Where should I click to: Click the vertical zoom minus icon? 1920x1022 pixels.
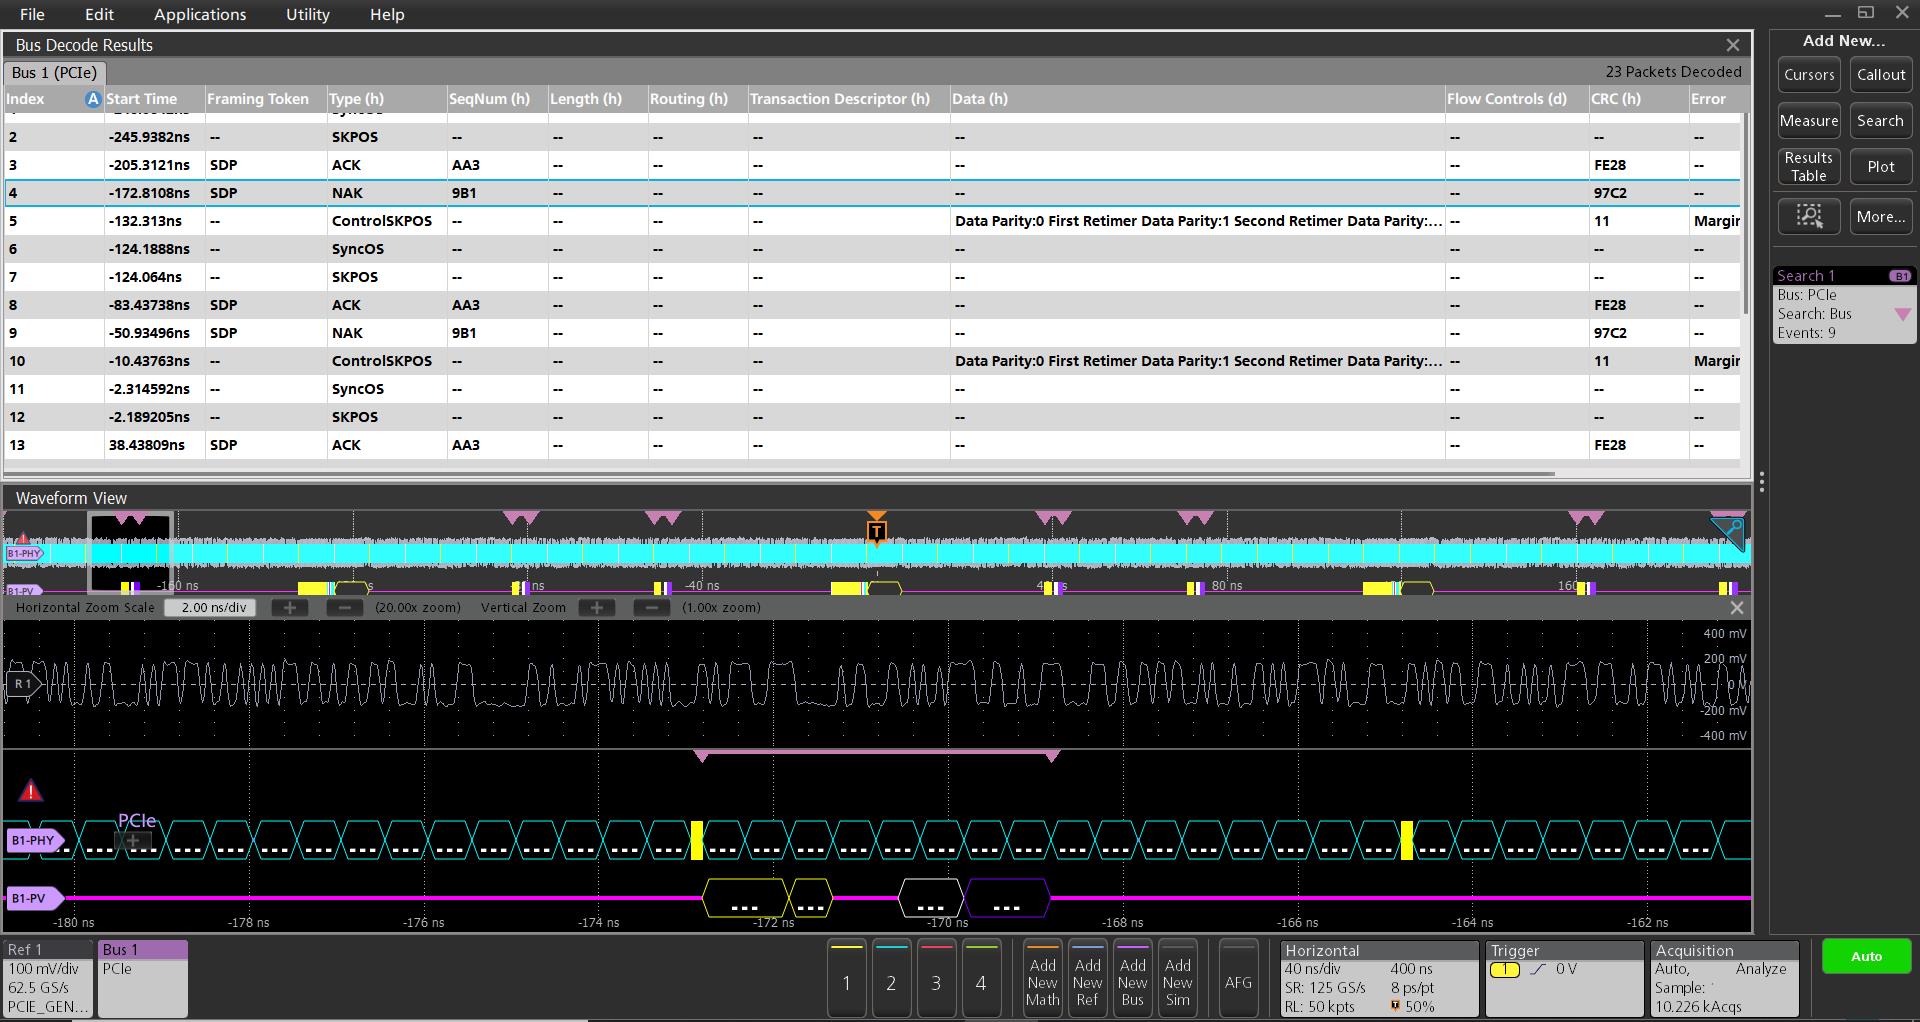click(652, 607)
